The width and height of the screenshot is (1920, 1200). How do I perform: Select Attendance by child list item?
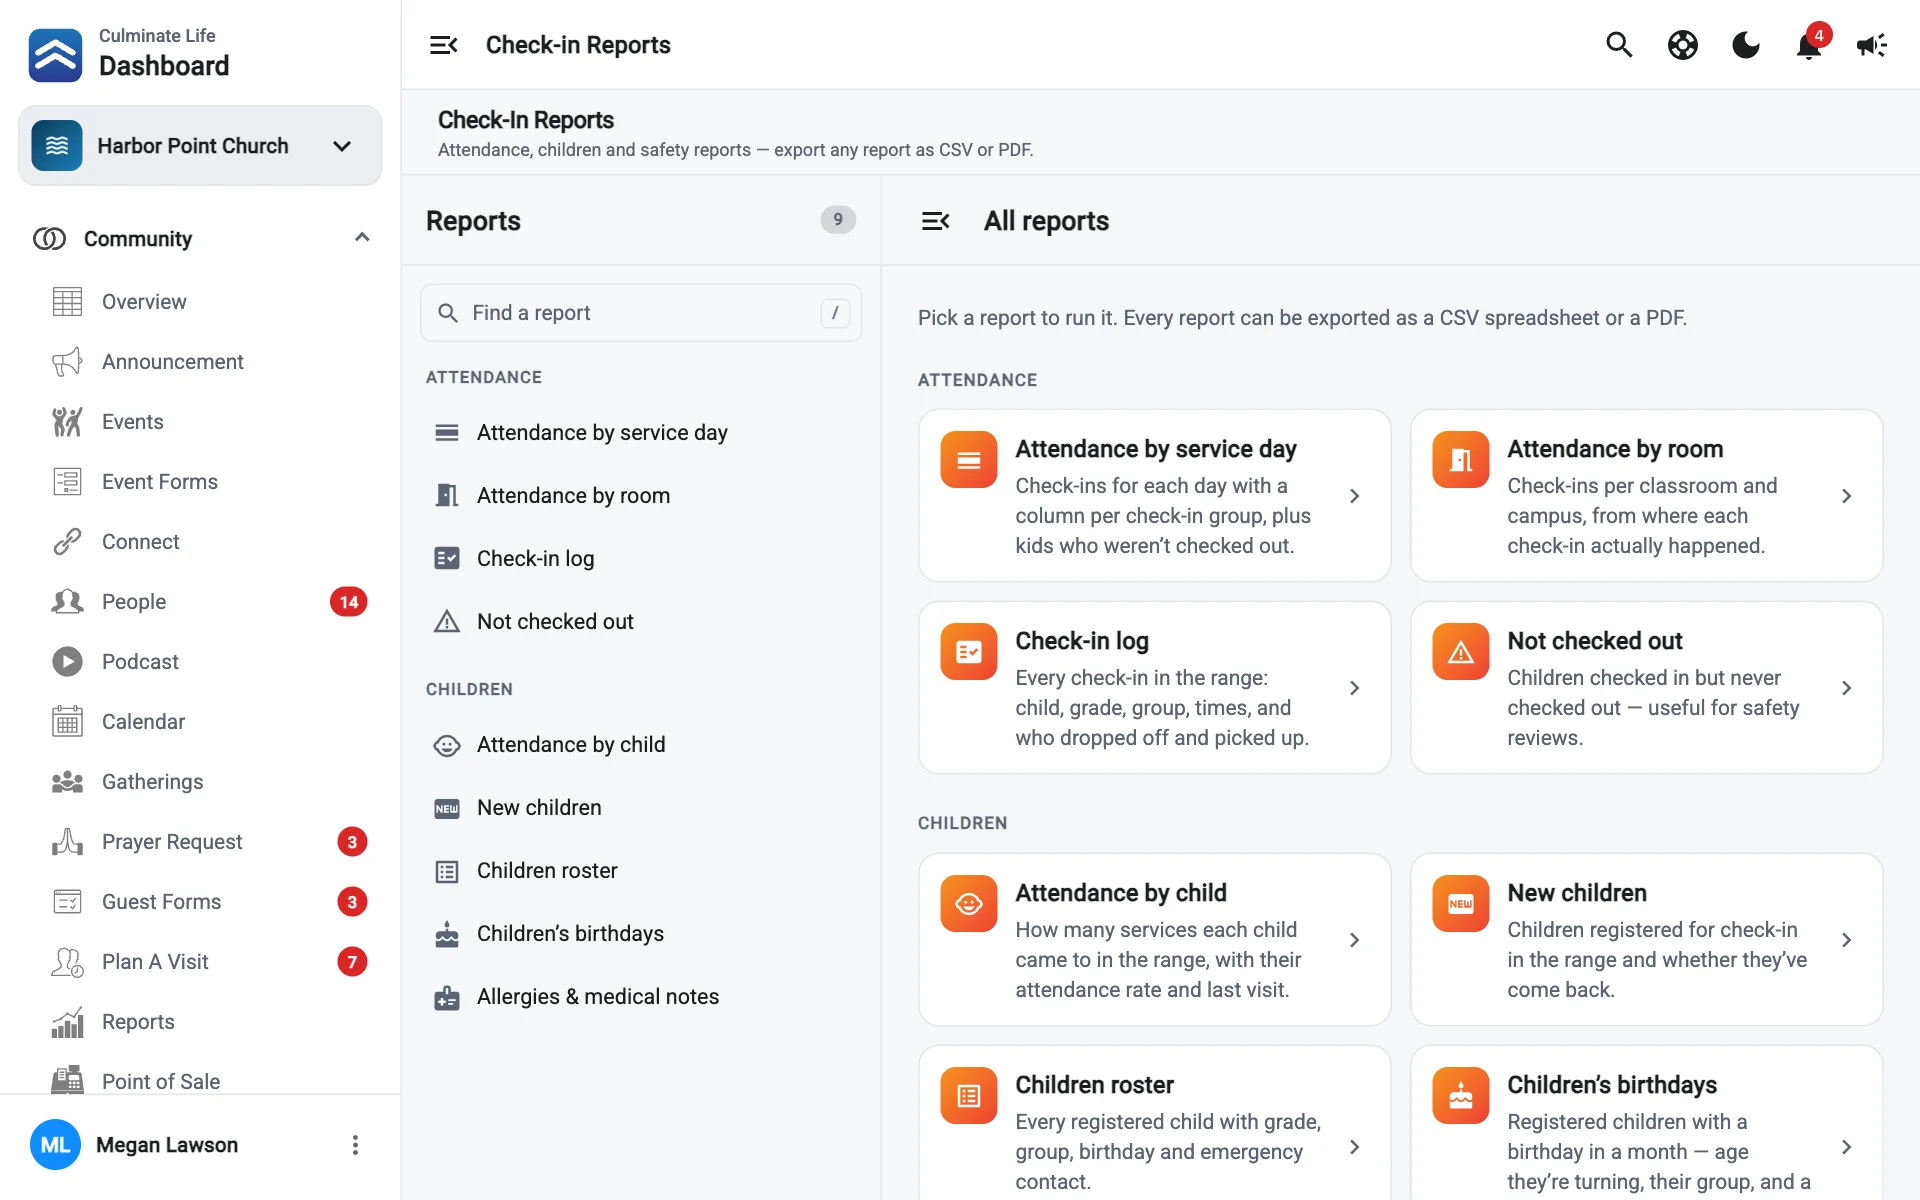point(641,745)
